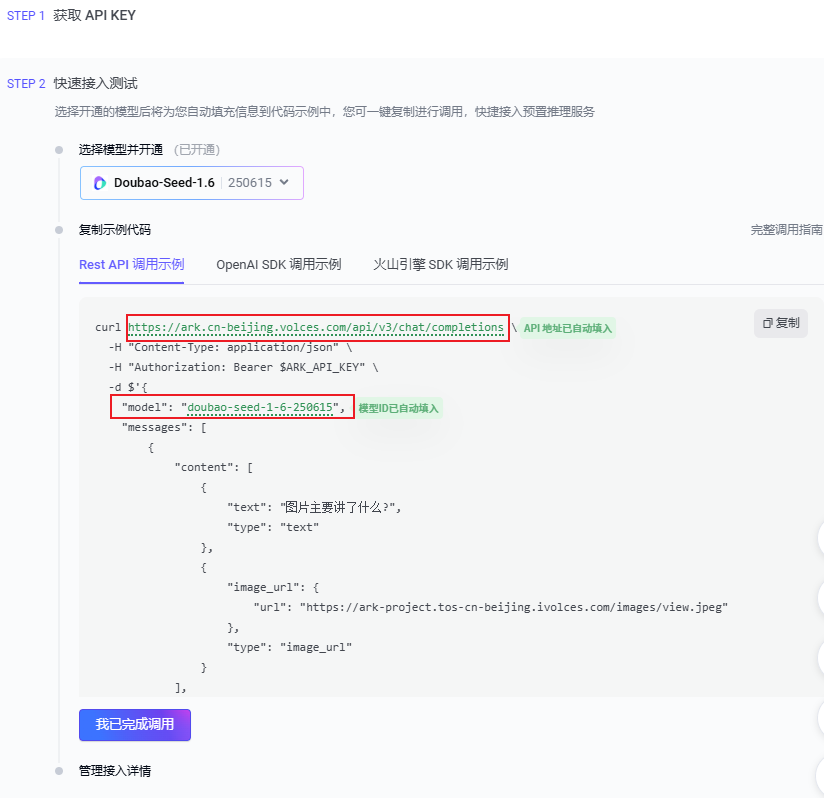Select version 250615 in the model picker
Image resolution: width=824 pixels, height=798 pixels.
point(251,183)
